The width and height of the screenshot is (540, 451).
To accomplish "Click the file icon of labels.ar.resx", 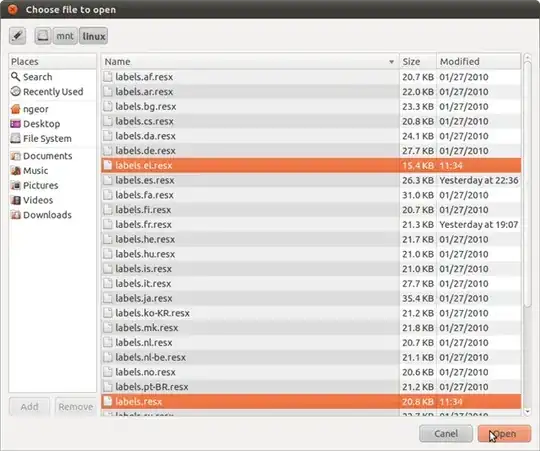I will point(108,92).
